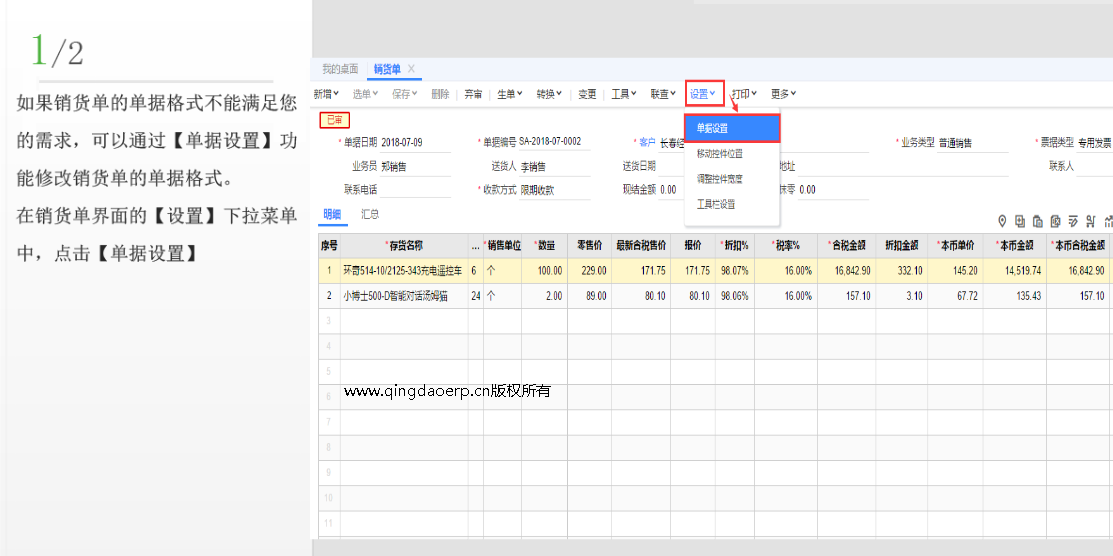Open the 更多 dropdown menu
The height and width of the screenshot is (556, 1113).
point(783,94)
